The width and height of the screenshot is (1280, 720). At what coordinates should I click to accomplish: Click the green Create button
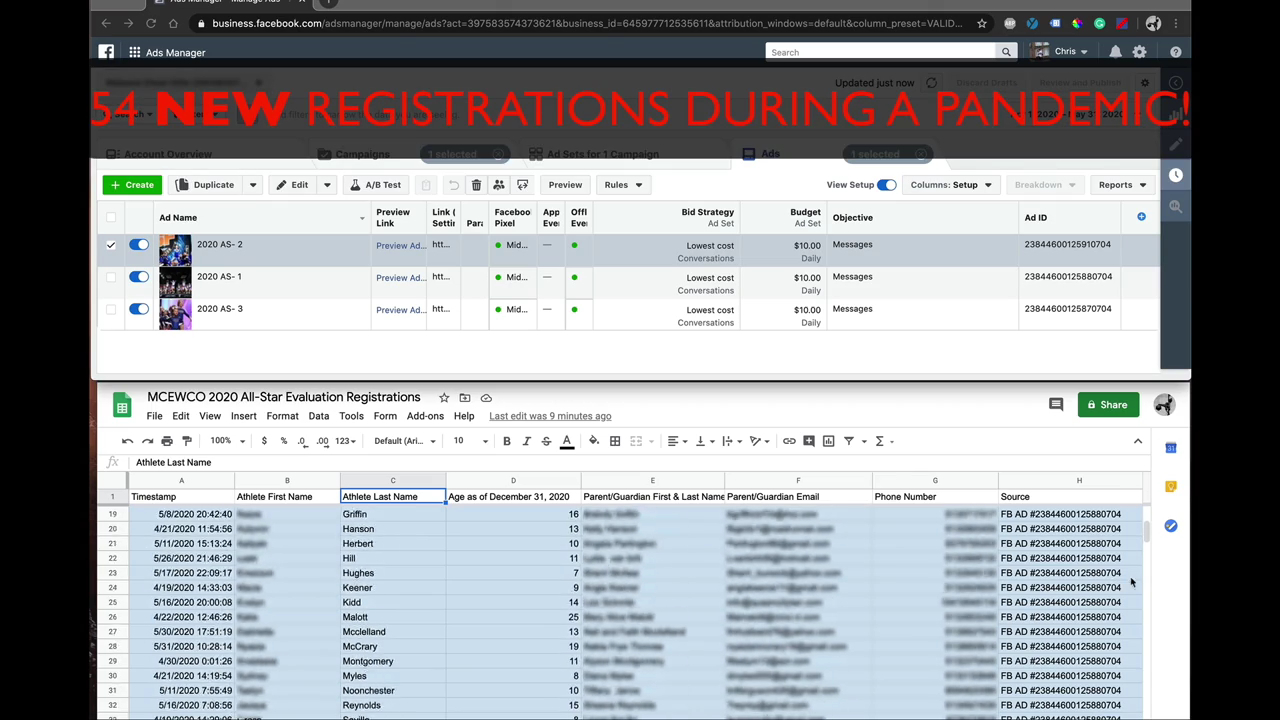[x=132, y=185]
